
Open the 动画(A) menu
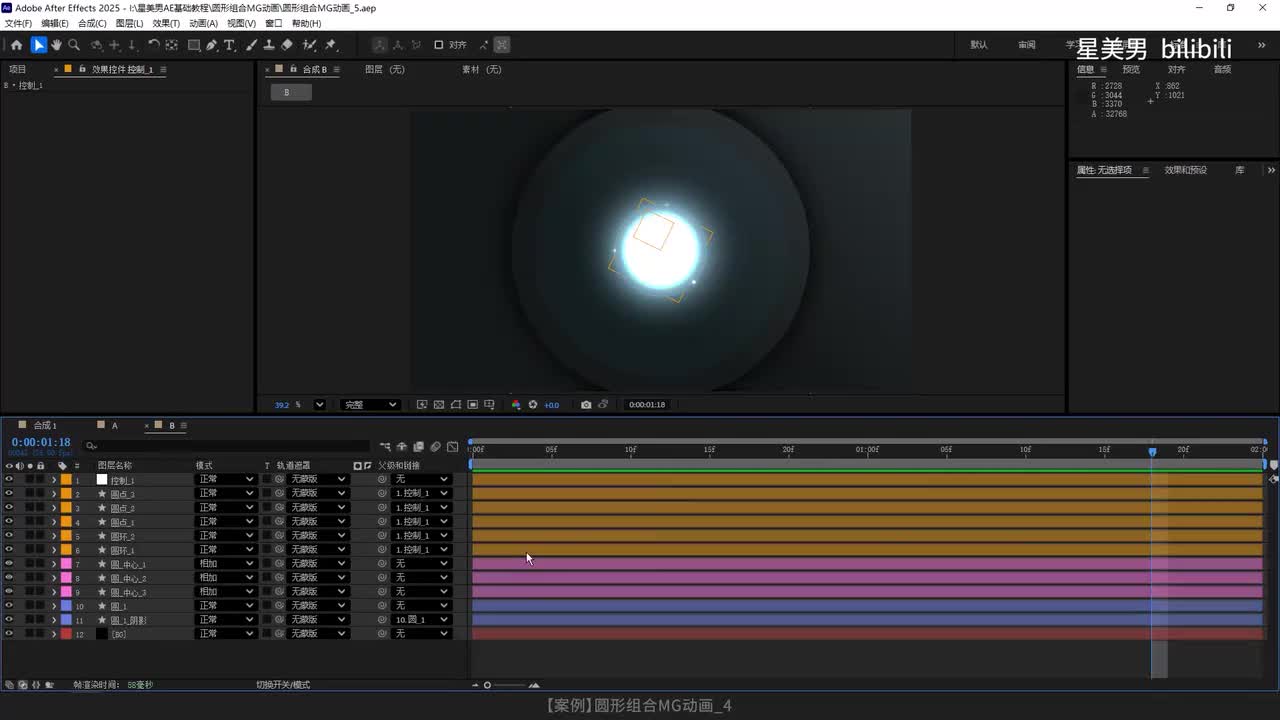[203, 23]
